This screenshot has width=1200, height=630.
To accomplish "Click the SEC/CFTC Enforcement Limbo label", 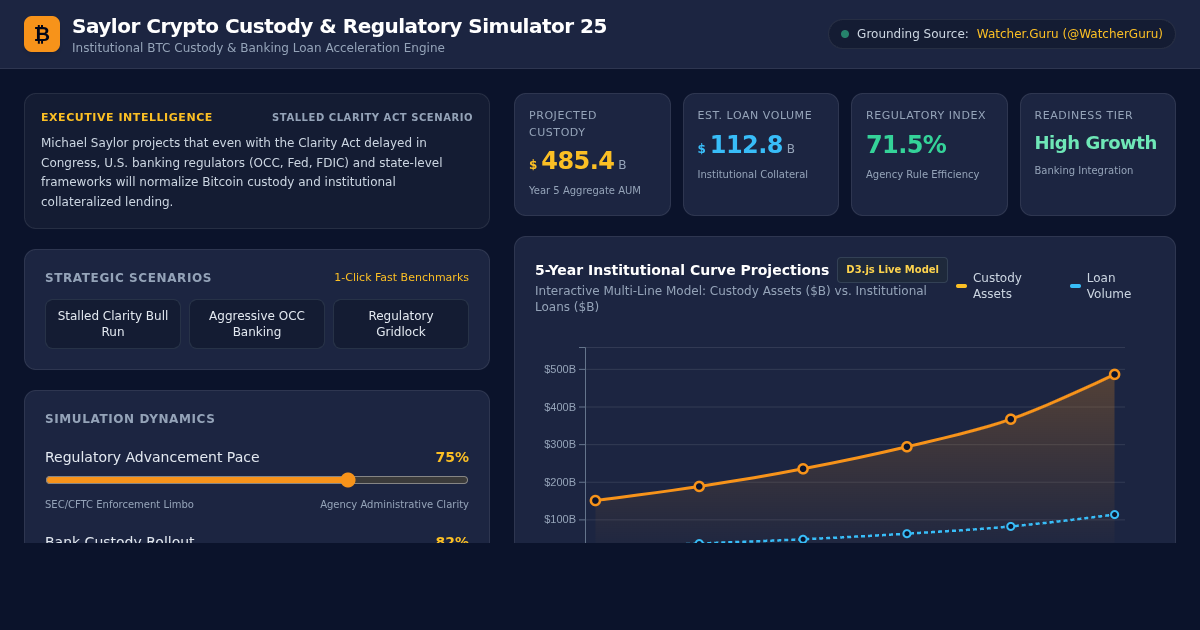I will click(x=119, y=505).
